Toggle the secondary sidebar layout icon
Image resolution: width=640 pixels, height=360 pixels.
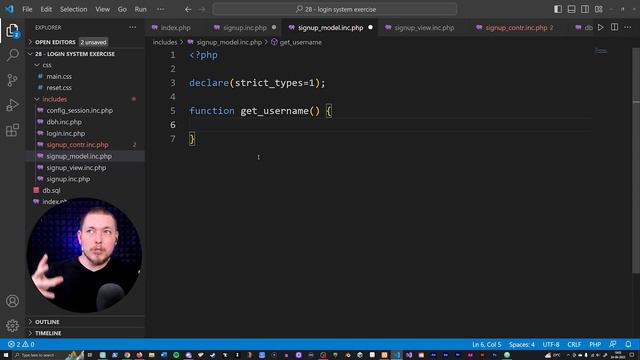tap(585, 9)
